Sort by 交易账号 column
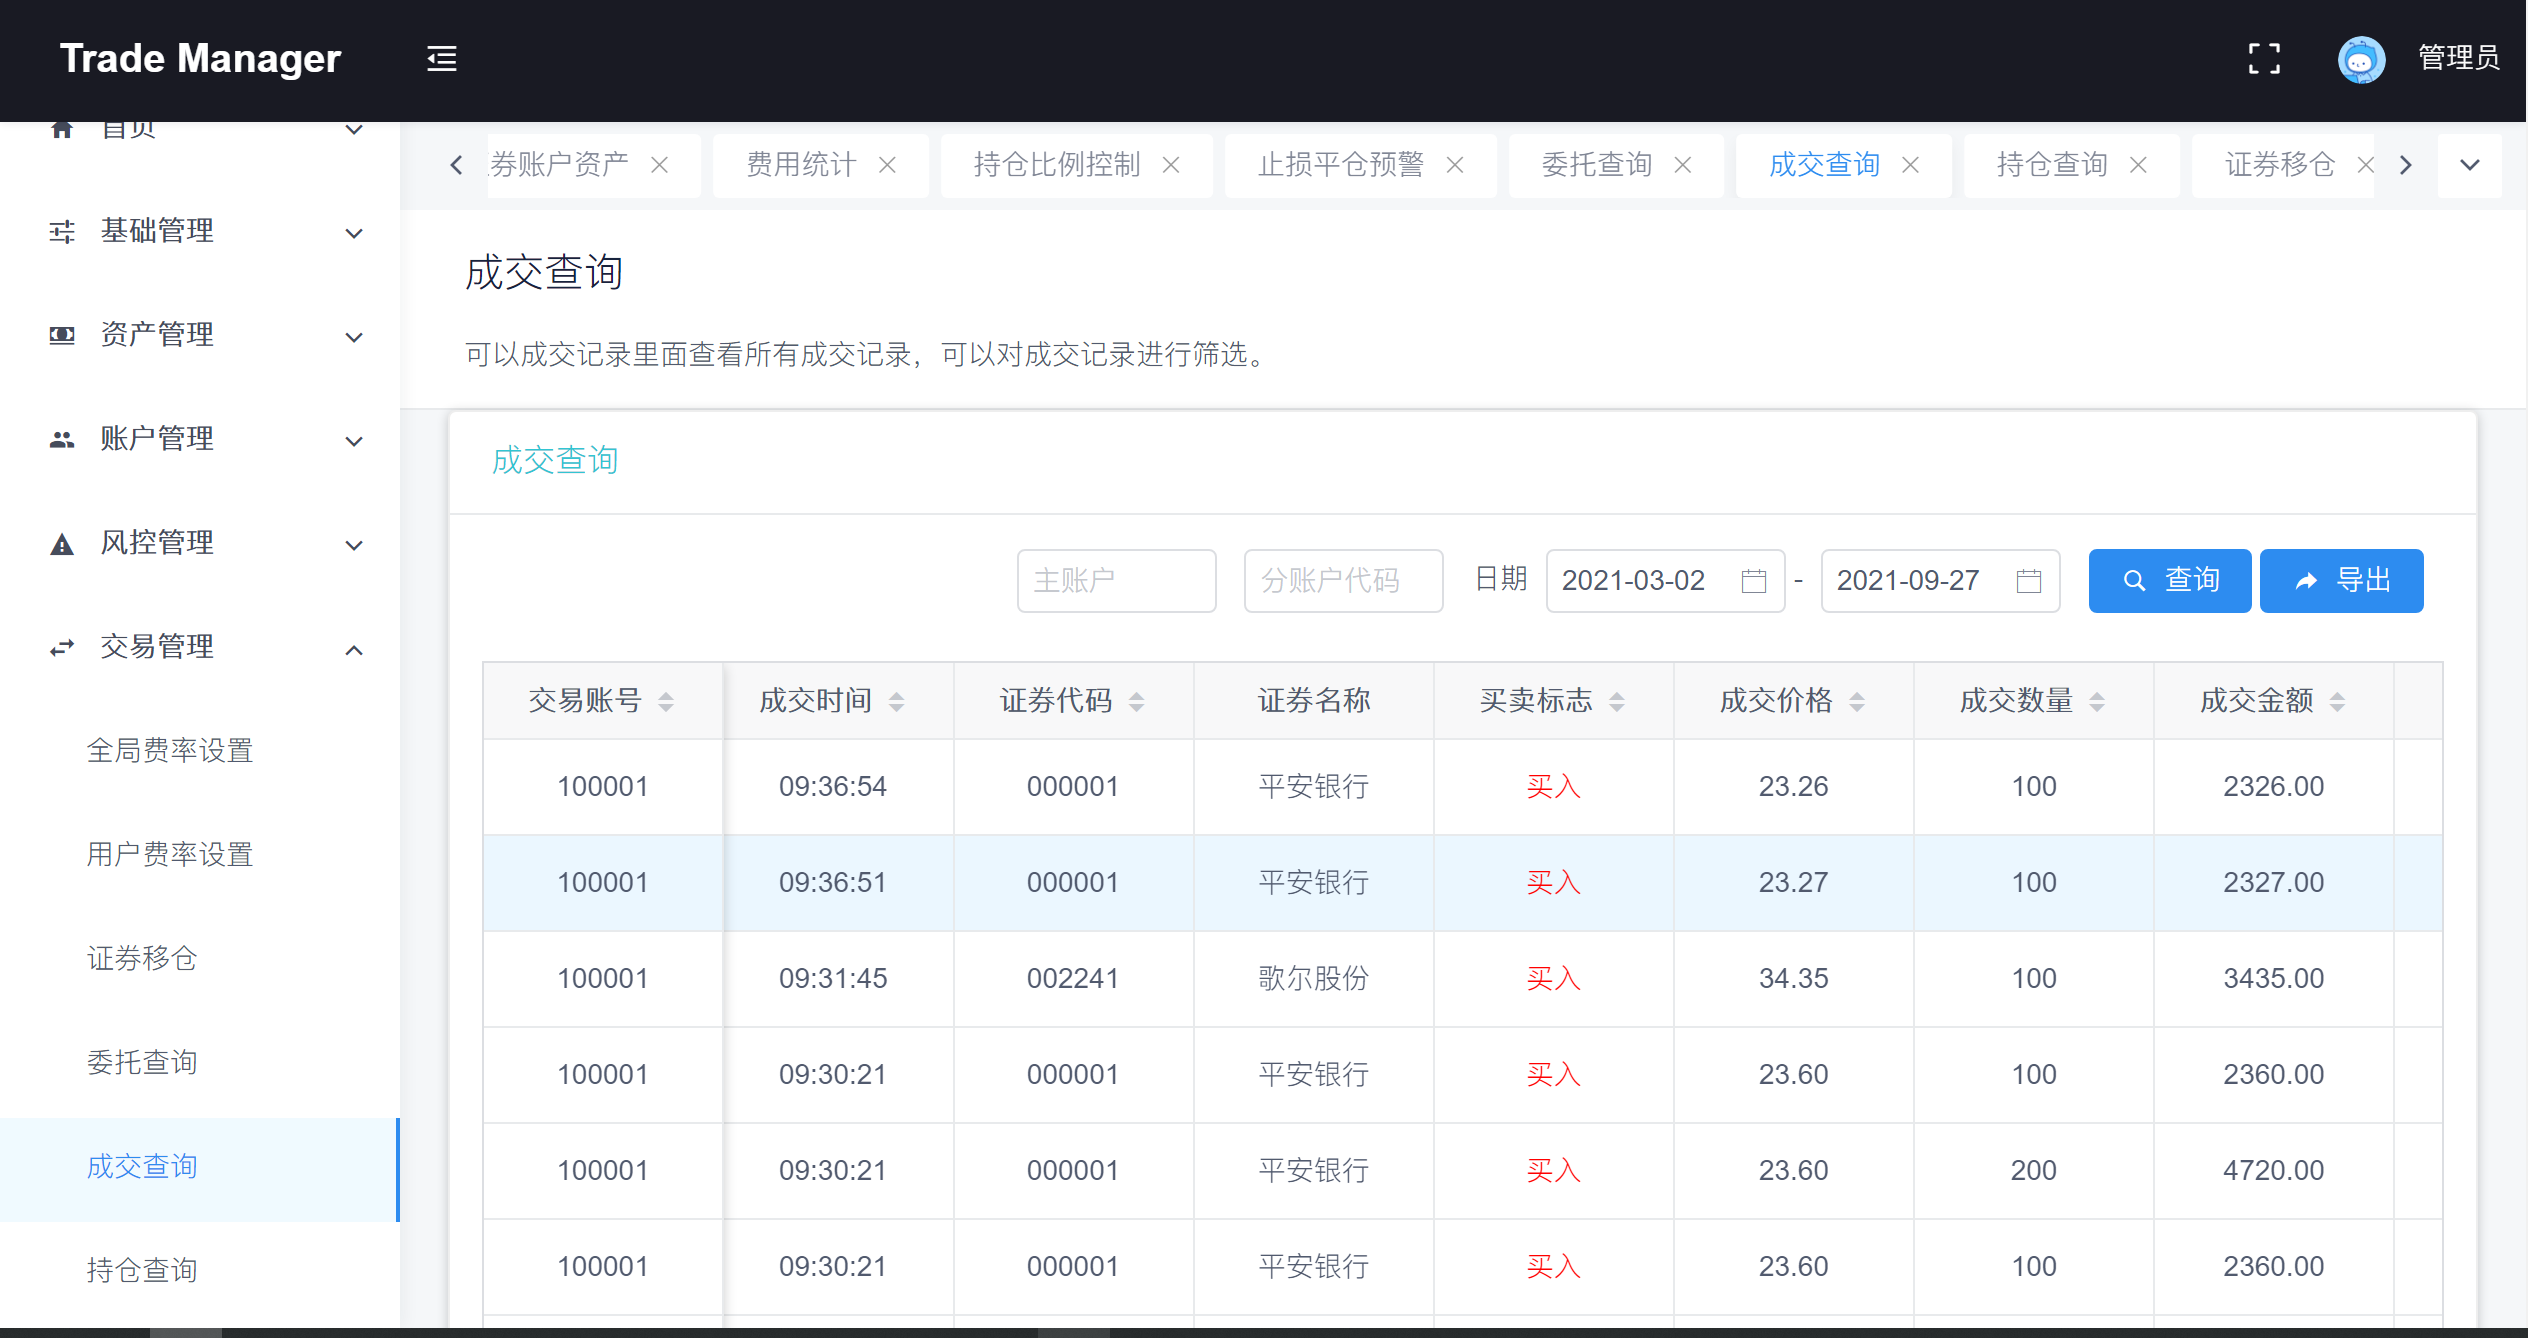Viewport: 2528px width, 1338px height. coord(666,702)
